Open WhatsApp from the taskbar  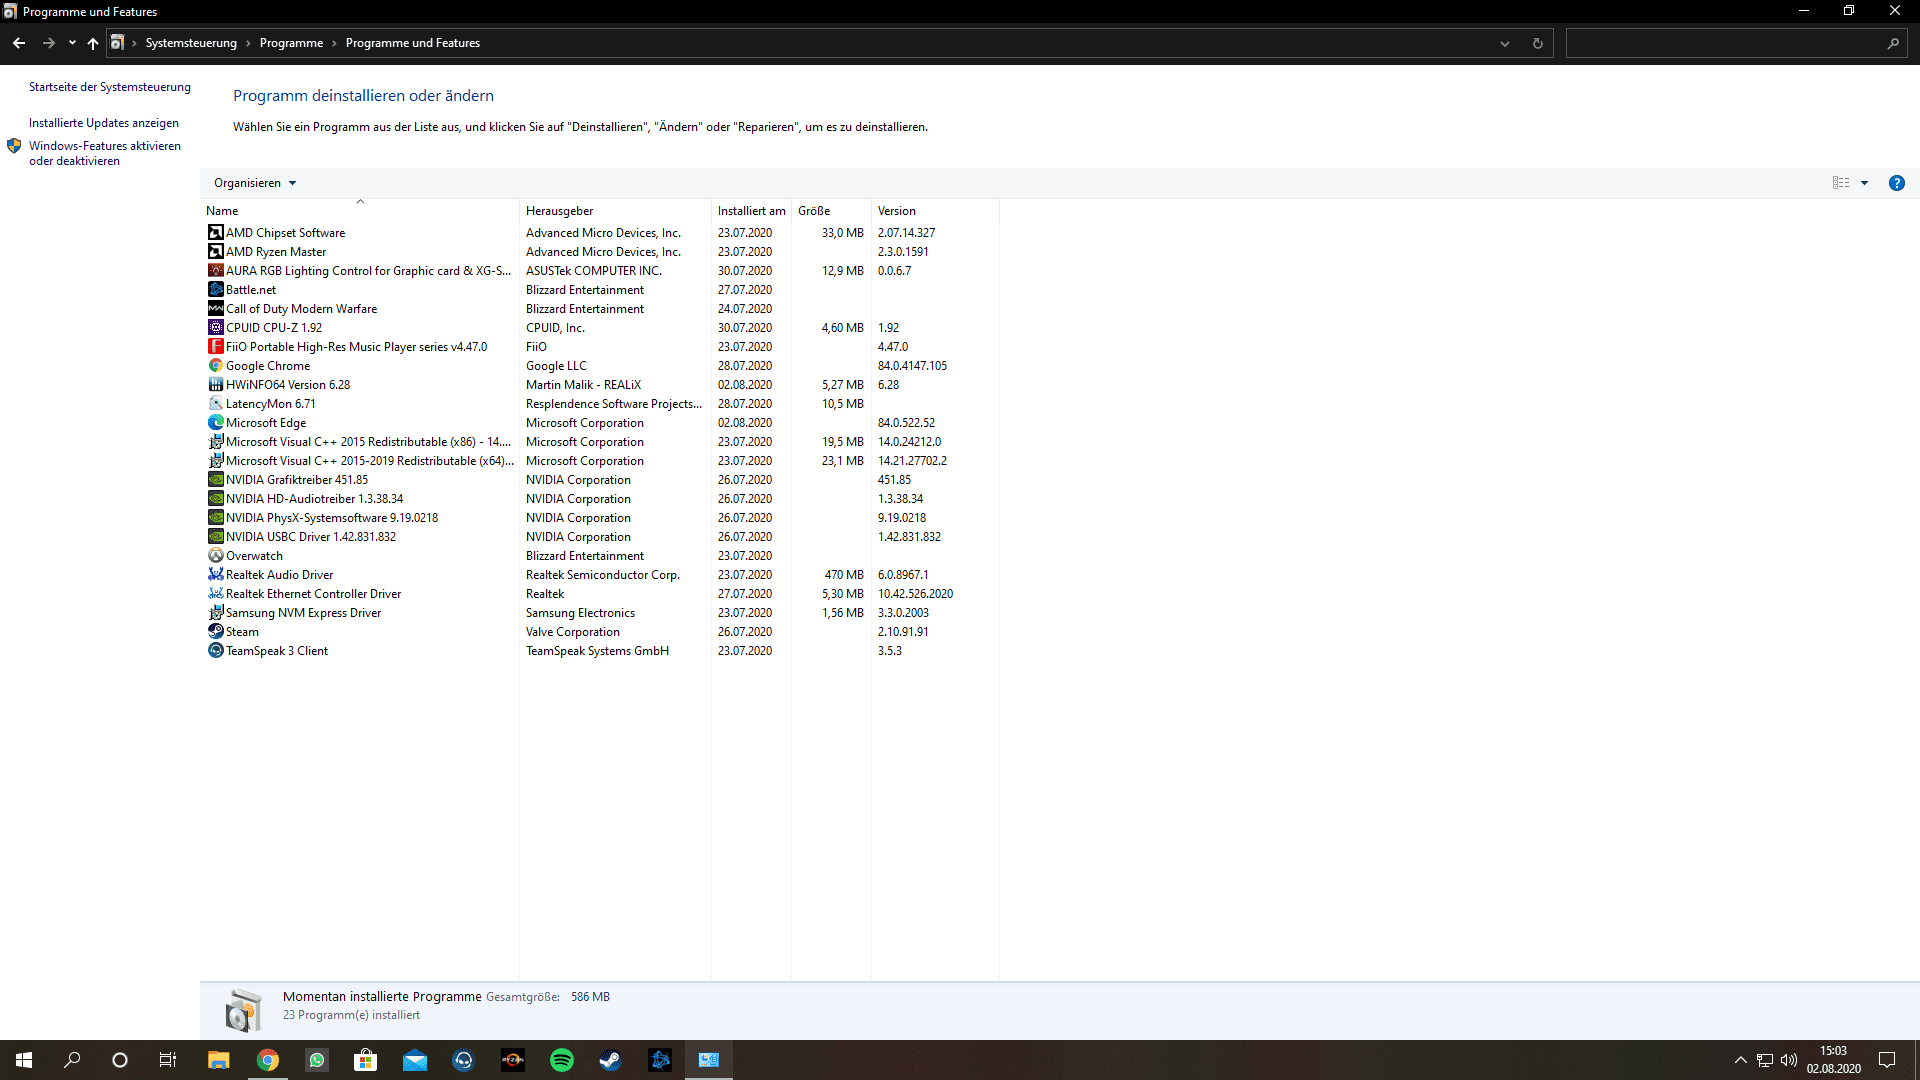tap(317, 1060)
